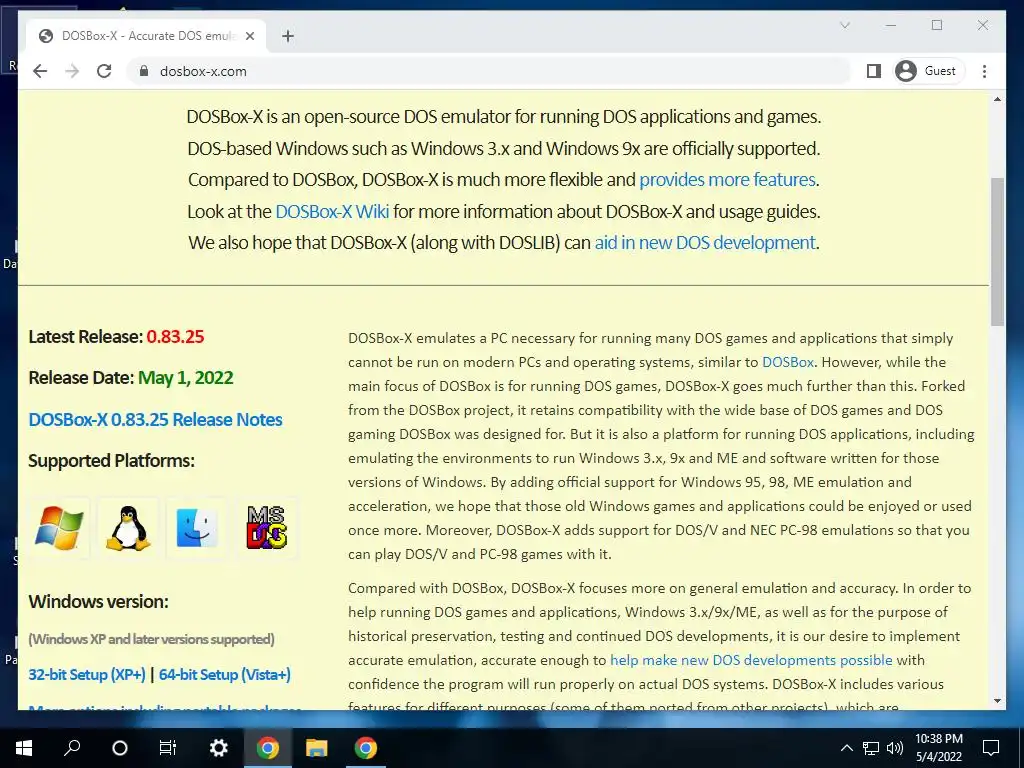Open the Windows Start menu
The image size is (1024, 768).
pos(24,748)
